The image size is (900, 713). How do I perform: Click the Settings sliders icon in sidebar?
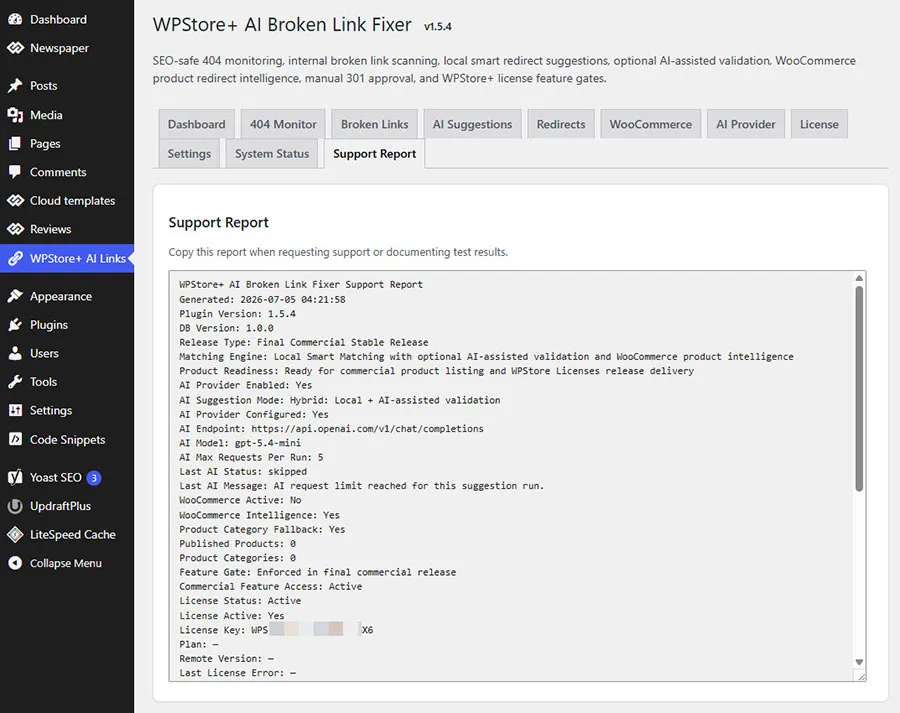pyautogui.click(x=15, y=410)
